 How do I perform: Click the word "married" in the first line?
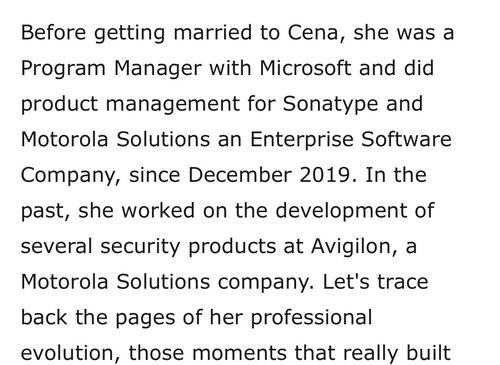(213, 33)
